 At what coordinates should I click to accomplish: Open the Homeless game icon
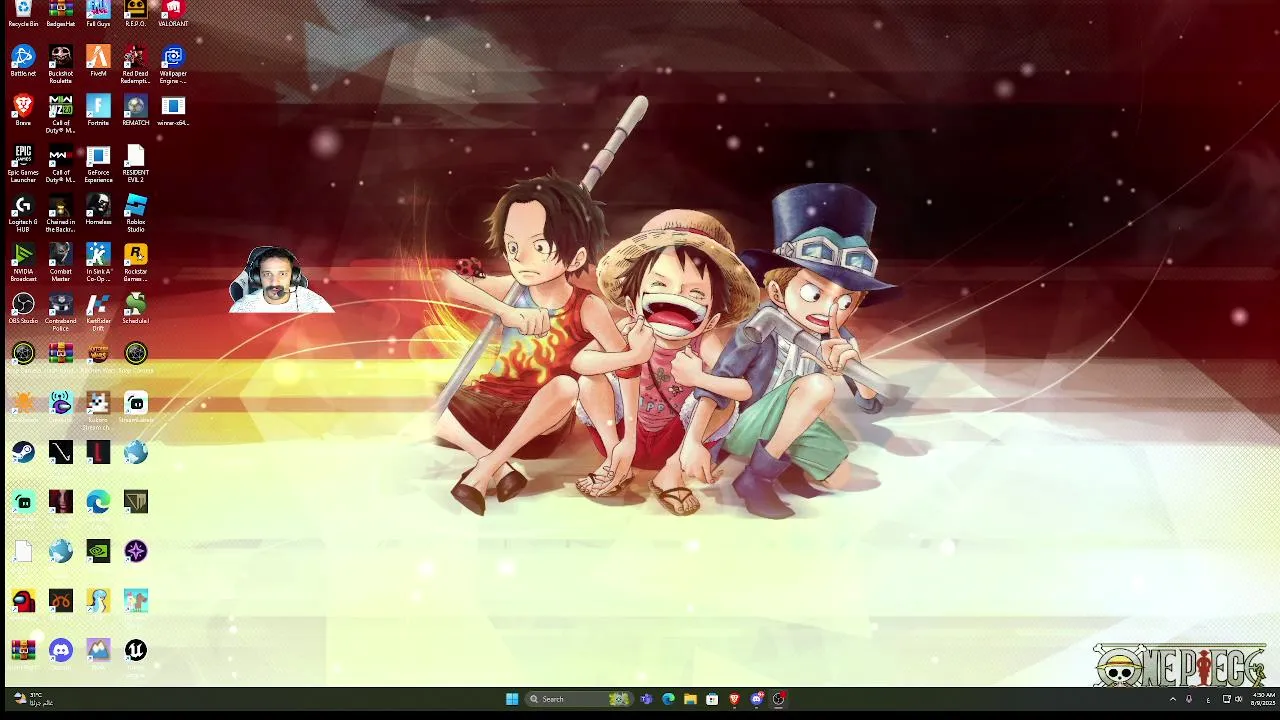(98, 210)
